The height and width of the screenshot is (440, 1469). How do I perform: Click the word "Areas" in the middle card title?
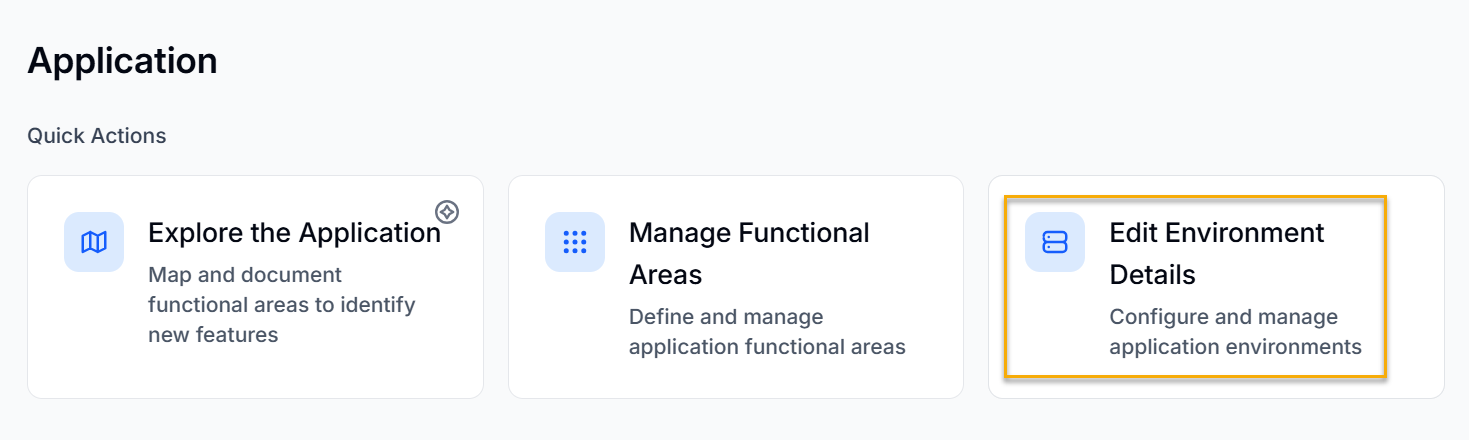665,274
